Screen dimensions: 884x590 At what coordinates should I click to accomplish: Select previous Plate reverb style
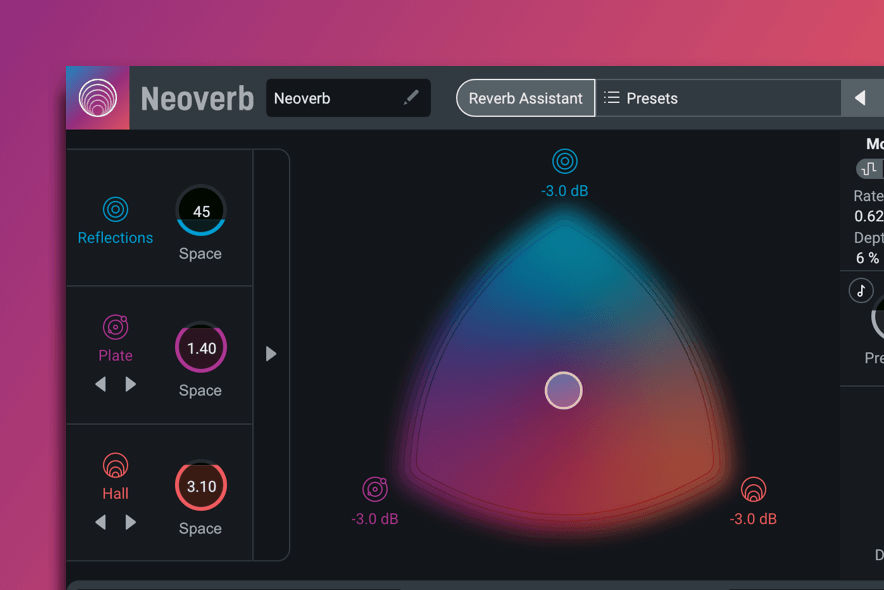pyautogui.click(x=101, y=384)
